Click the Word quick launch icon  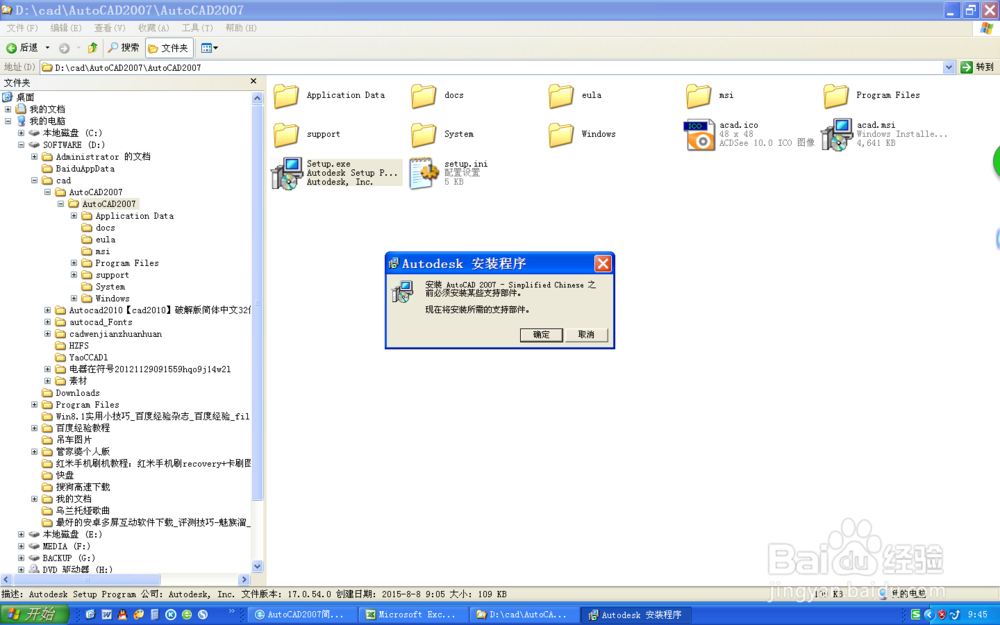point(107,615)
